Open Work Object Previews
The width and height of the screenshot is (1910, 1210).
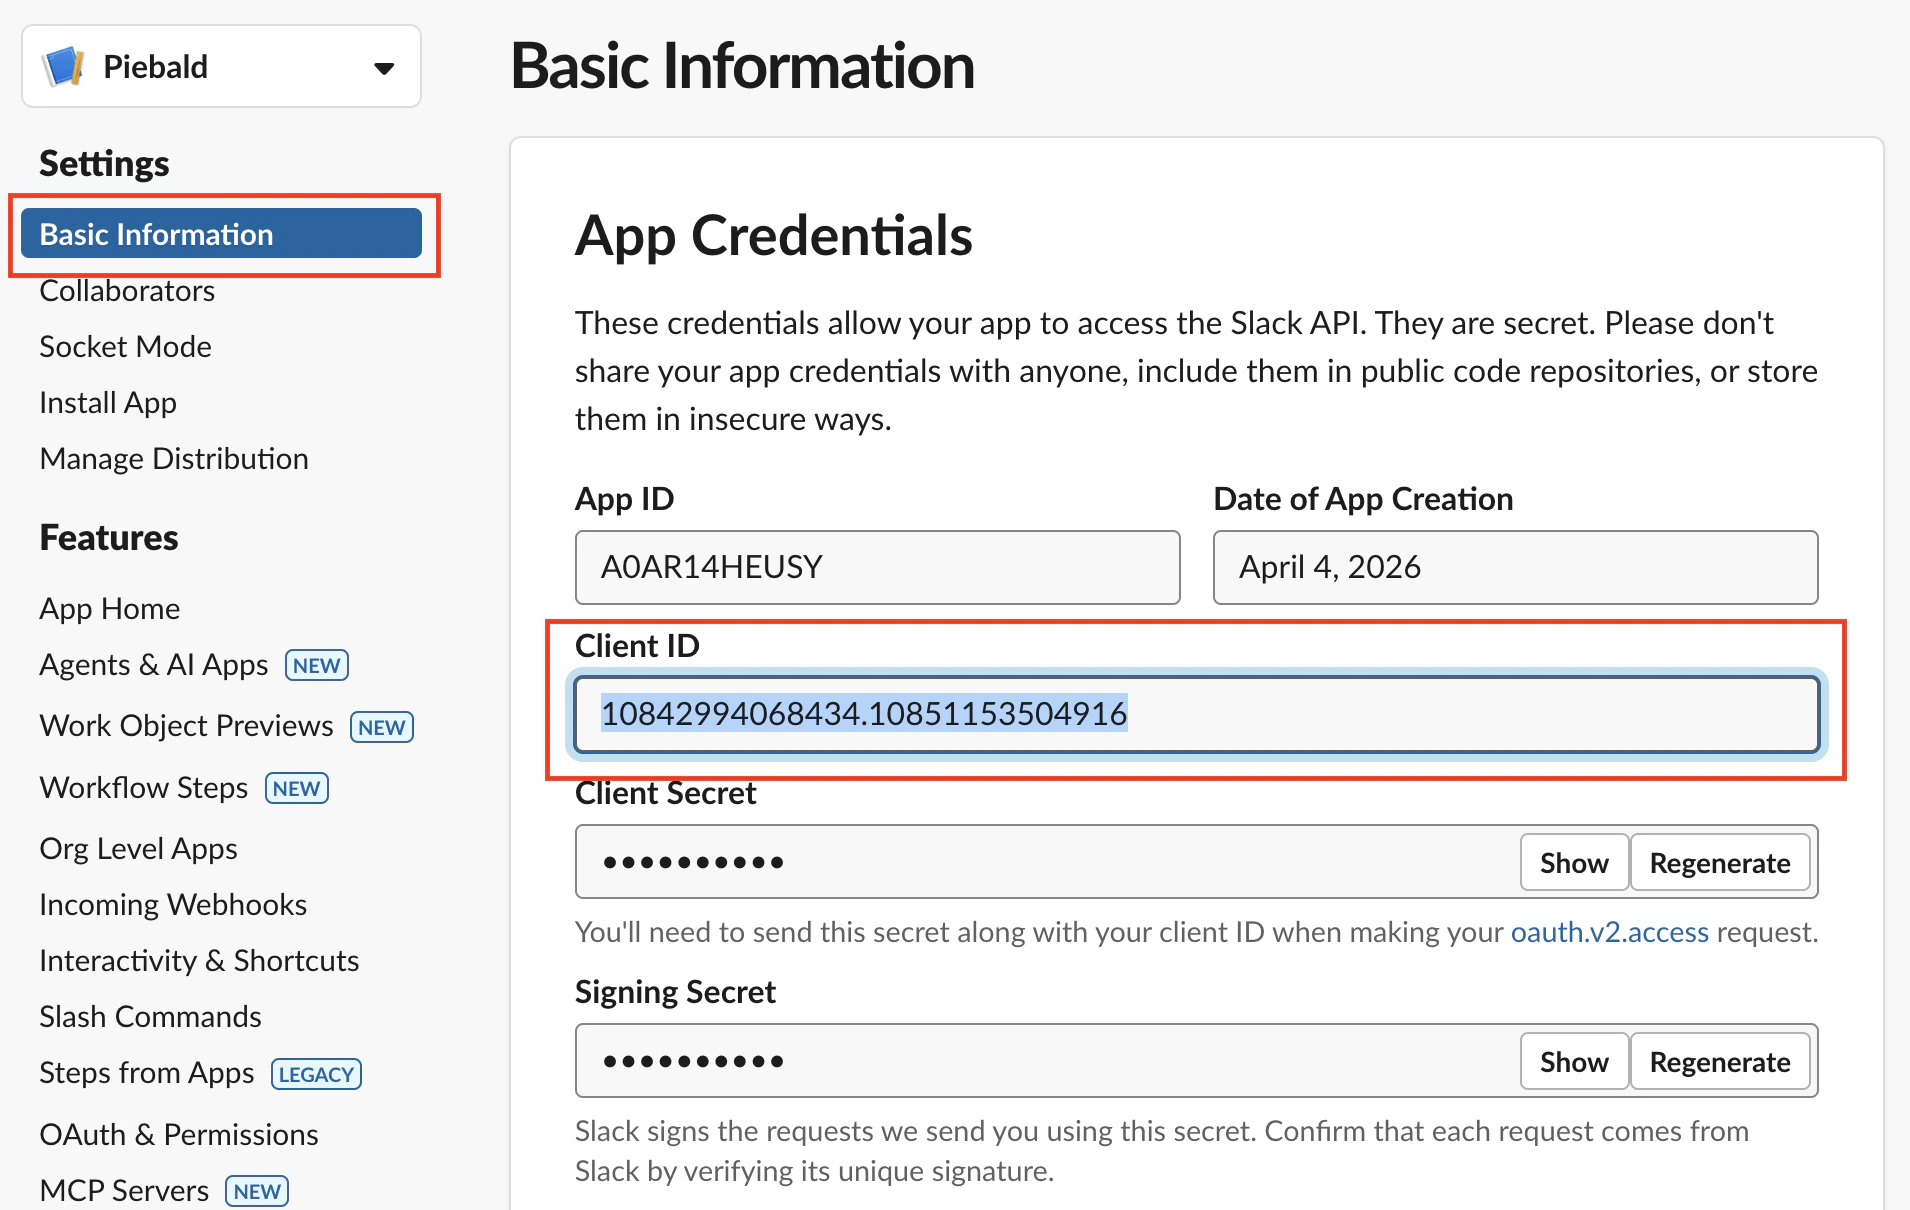tap(186, 726)
